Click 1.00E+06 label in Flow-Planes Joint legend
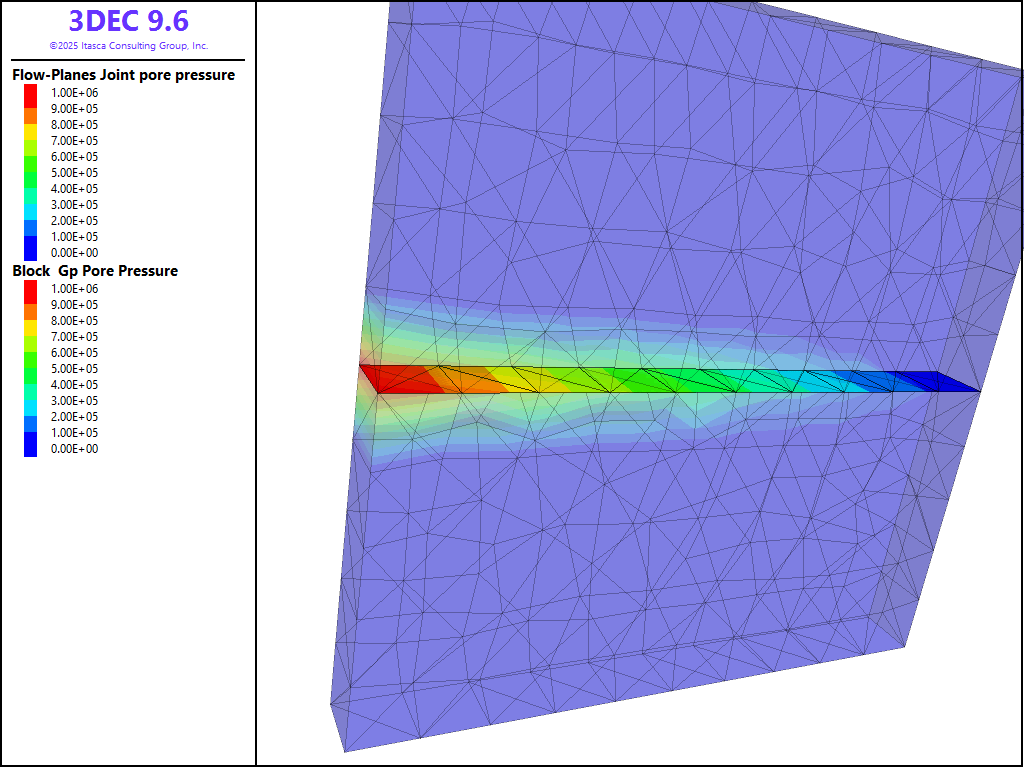The width and height of the screenshot is (1024, 768). coord(75,93)
